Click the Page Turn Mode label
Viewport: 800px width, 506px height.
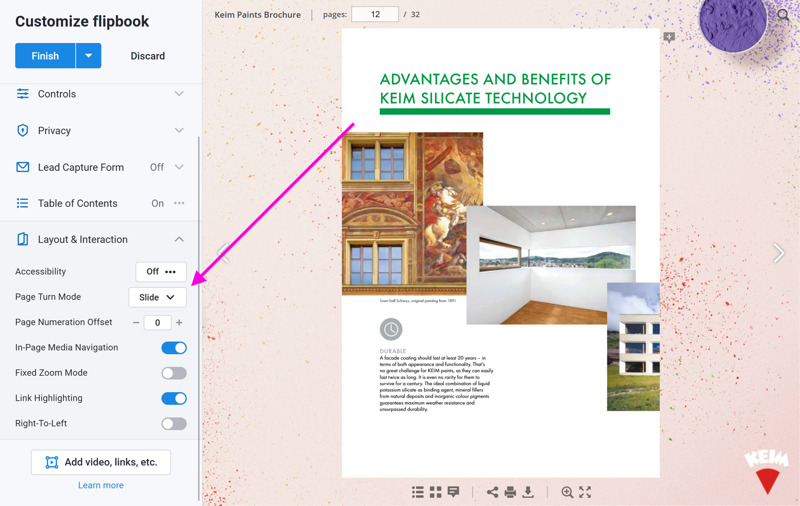point(48,297)
